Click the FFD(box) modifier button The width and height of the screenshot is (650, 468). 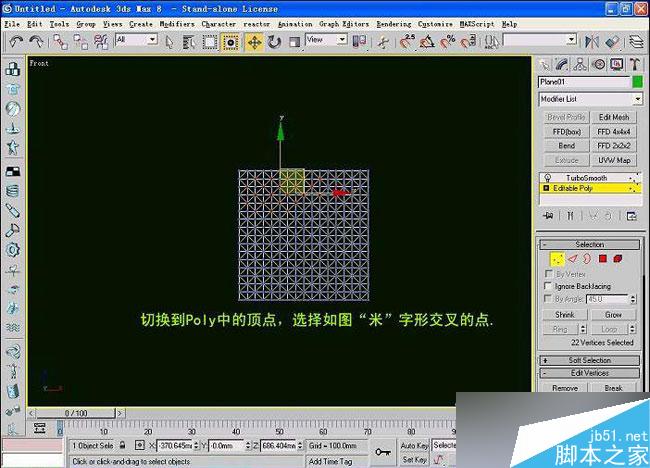coord(567,132)
